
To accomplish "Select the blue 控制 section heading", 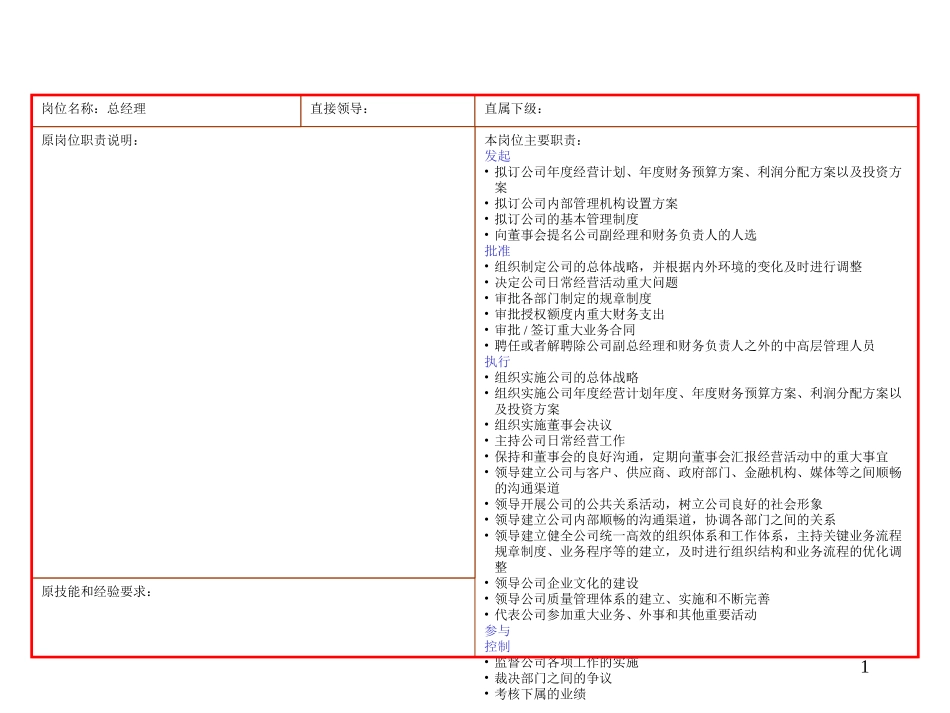I will 497,646.
